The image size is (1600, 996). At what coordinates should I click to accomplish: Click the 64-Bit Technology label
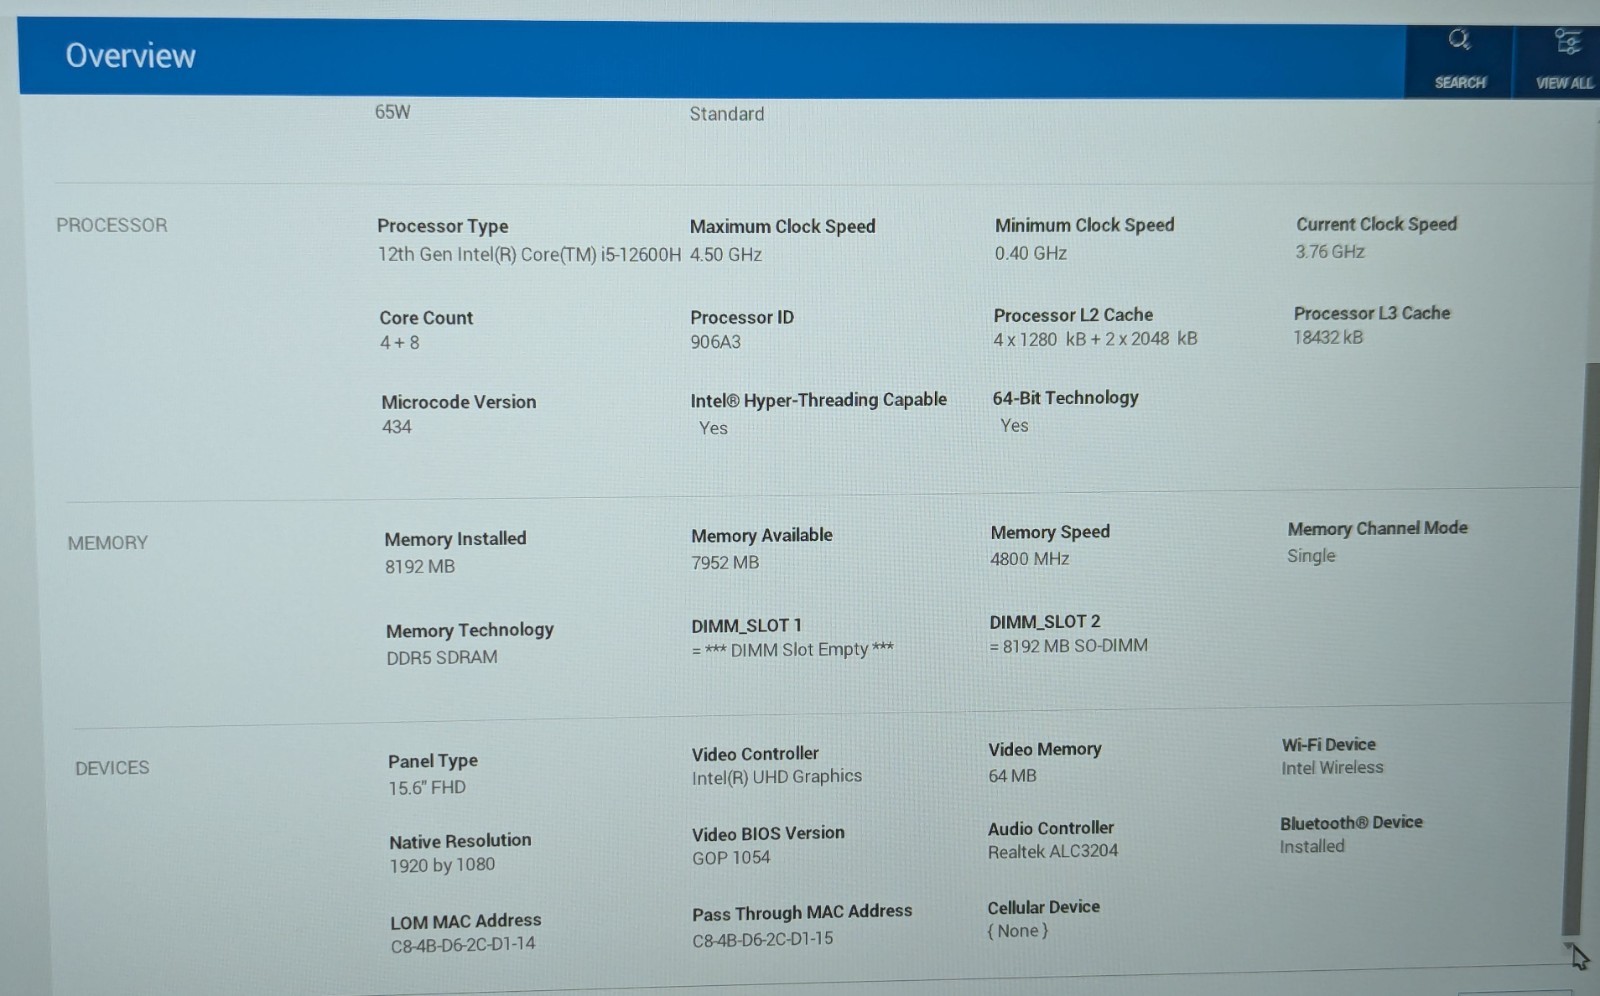point(1065,398)
